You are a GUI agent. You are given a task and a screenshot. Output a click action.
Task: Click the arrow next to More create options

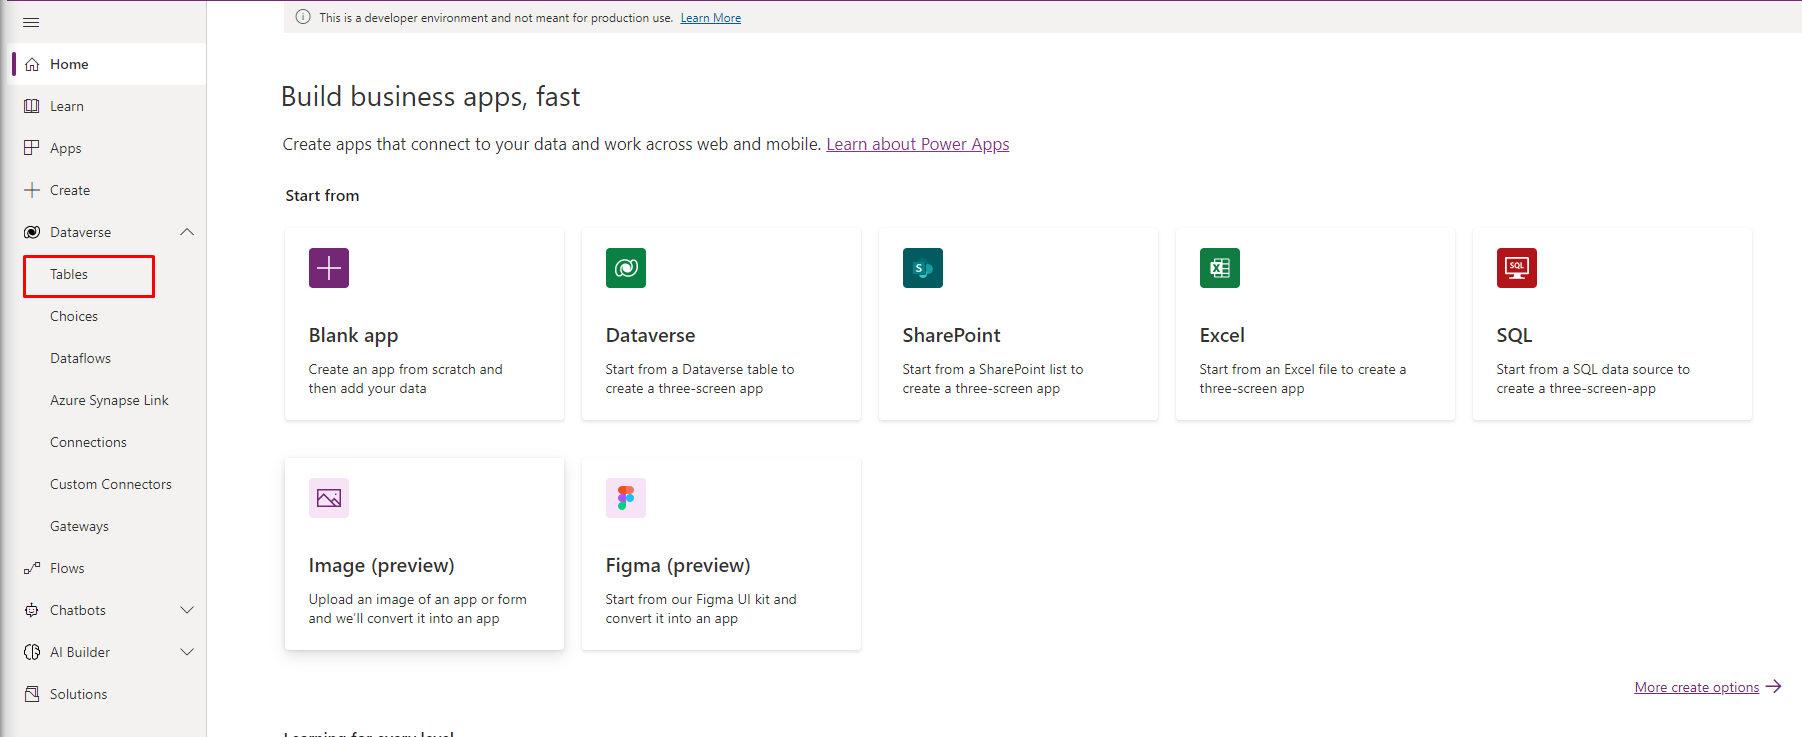[1774, 687]
